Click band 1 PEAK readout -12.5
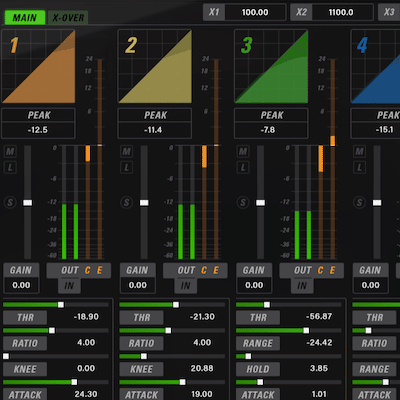 tap(38, 130)
